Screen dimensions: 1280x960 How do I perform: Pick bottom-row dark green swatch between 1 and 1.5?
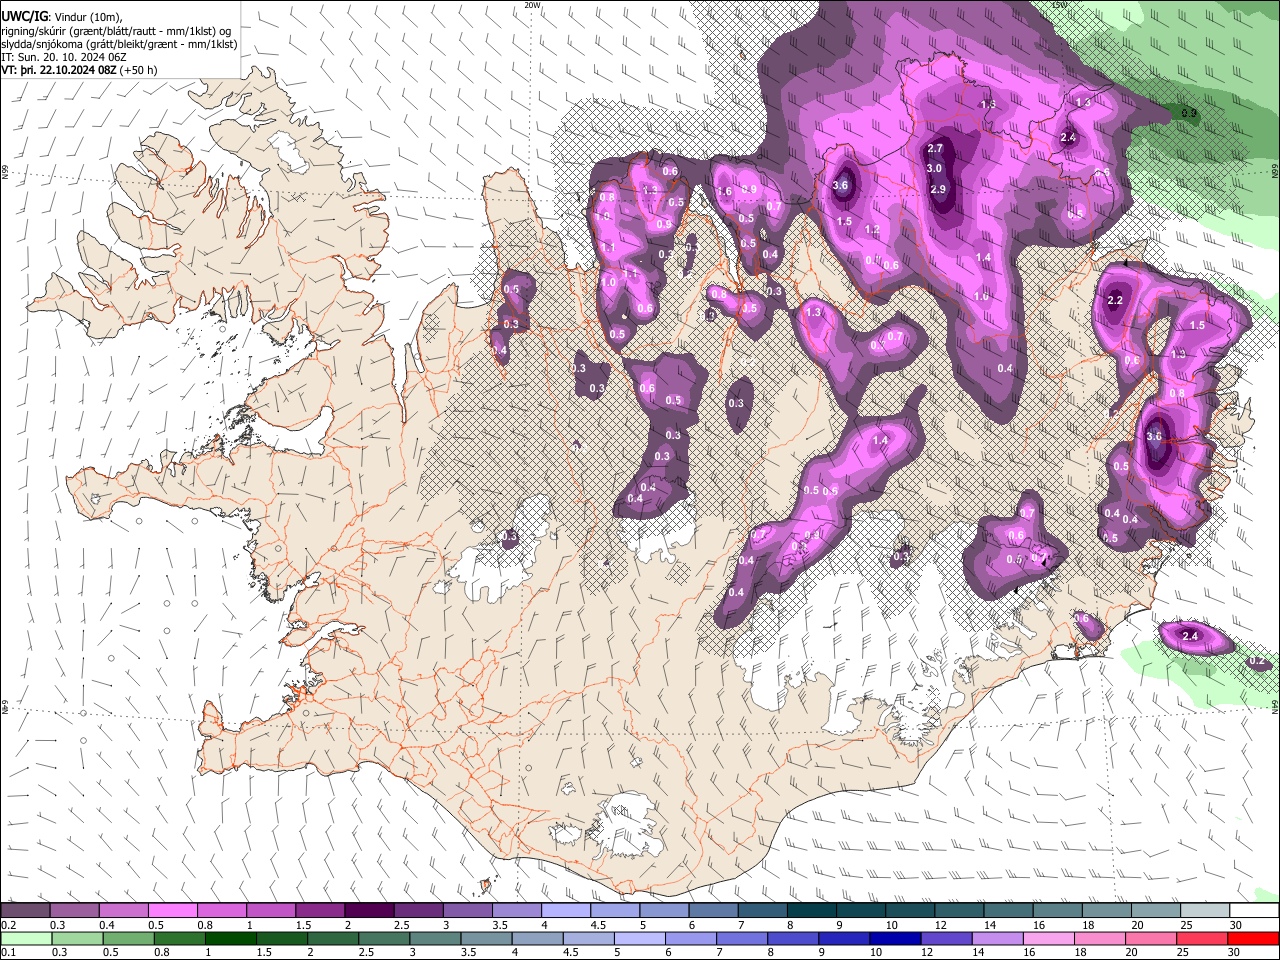231,939
